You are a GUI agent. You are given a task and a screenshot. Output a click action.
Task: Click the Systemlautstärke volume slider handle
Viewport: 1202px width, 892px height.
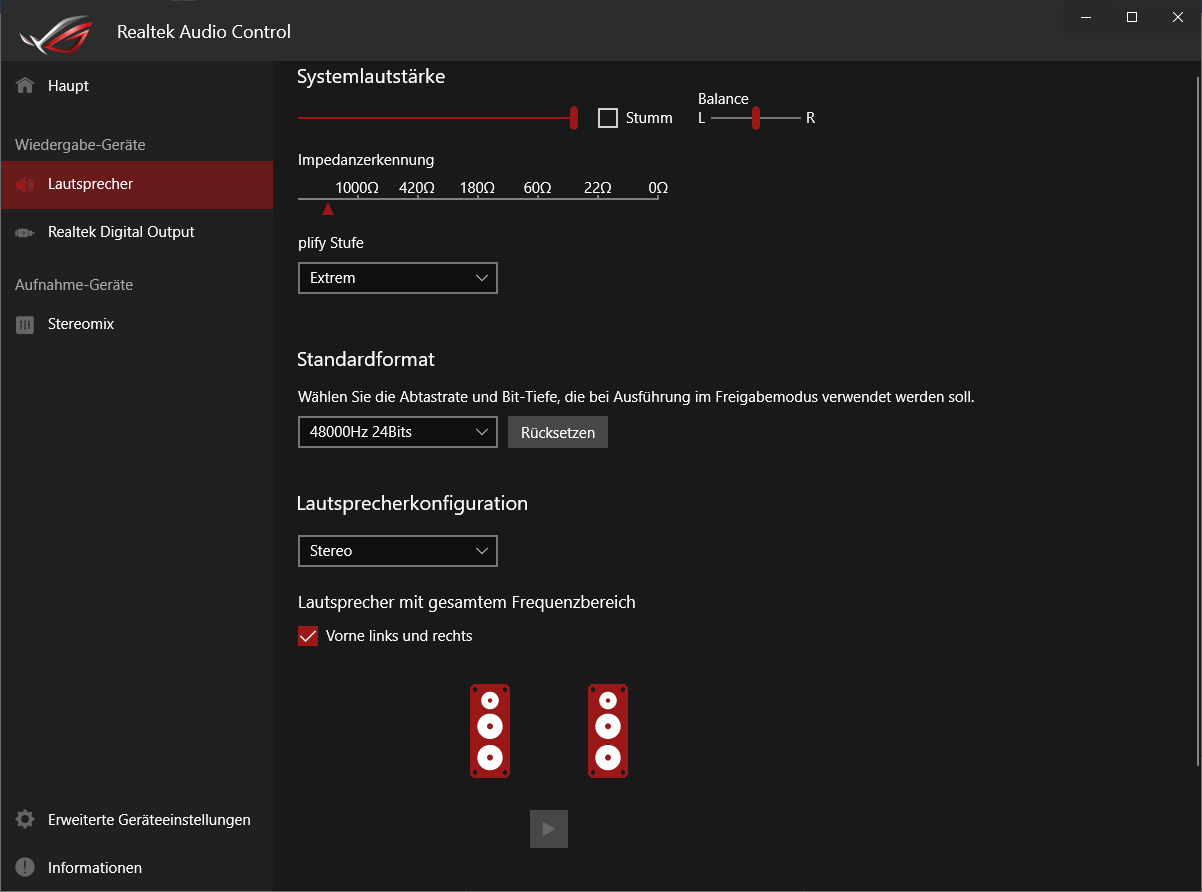[574, 118]
